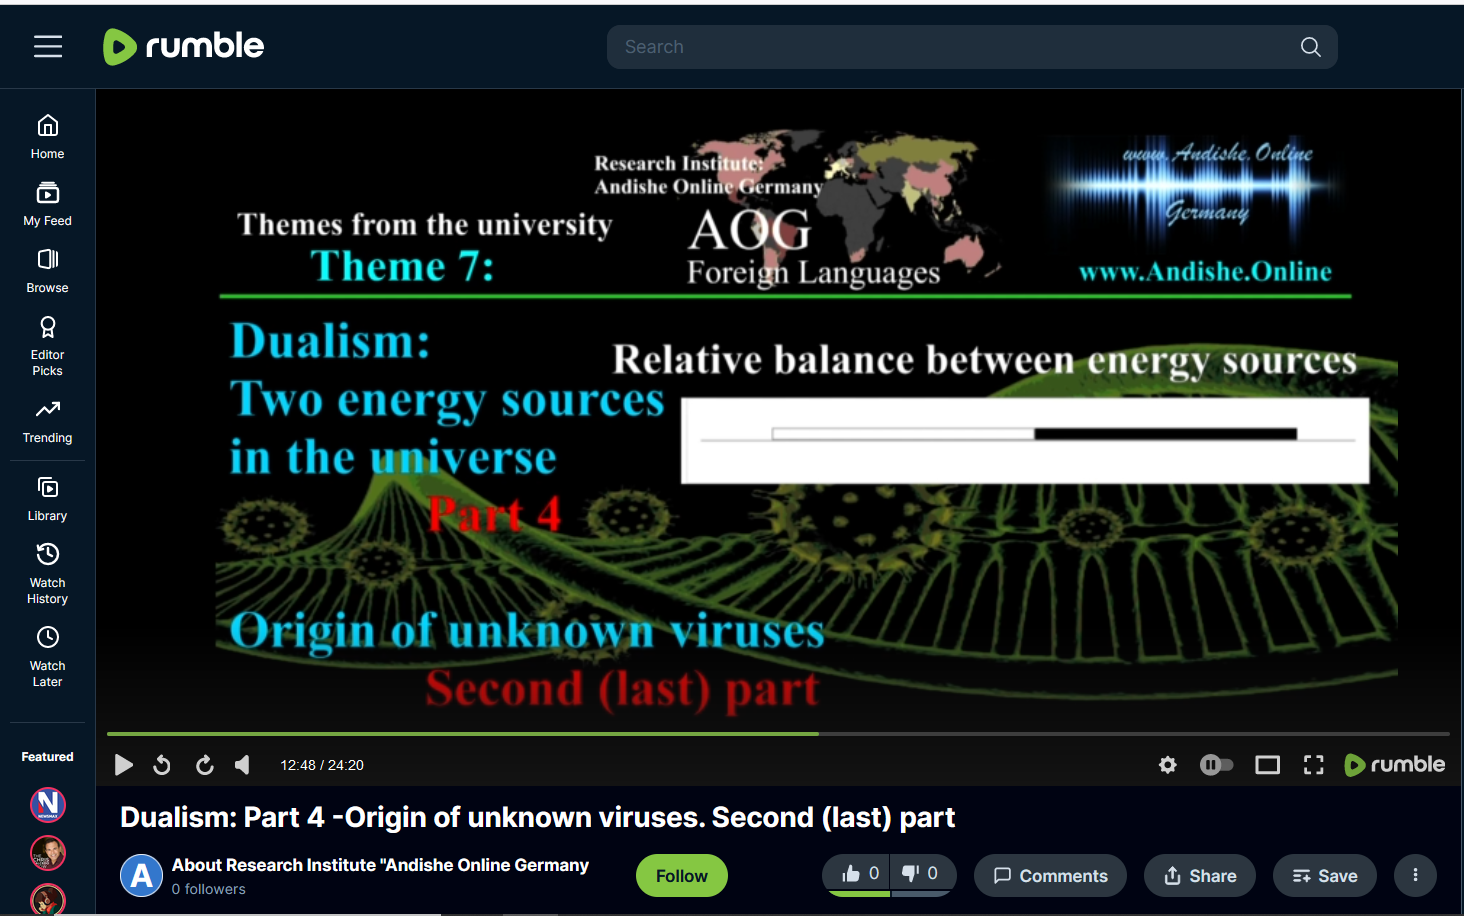Viewport: 1464px width, 916px height.
Task: Enter fullscreen mode
Action: click(1314, 765)
